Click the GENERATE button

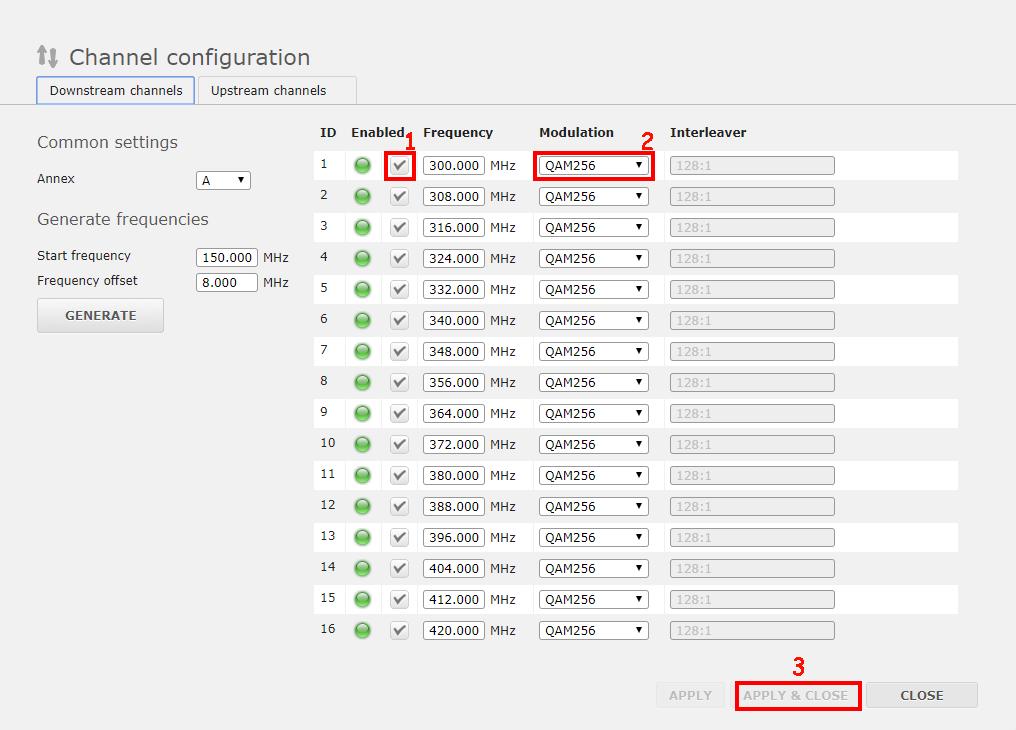point(100,315)
